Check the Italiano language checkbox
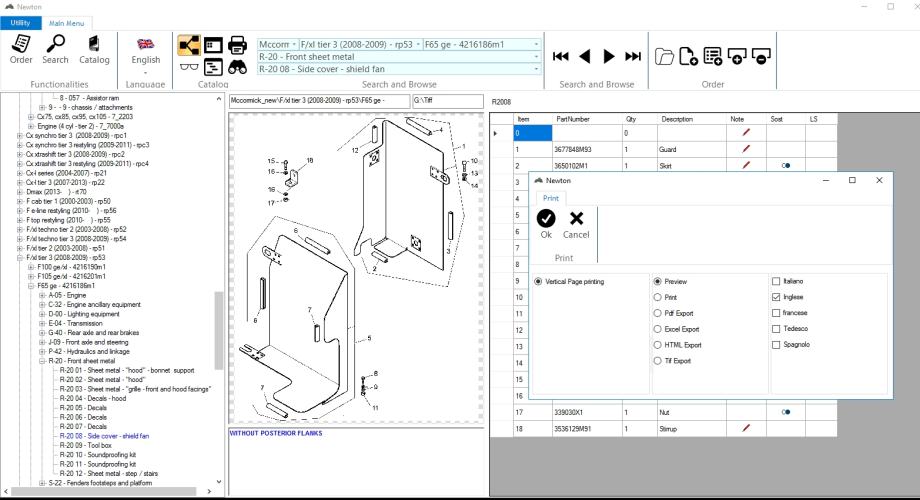Image resolution: width=920 pixels, height=500 pixels. [x=777, y=281]
